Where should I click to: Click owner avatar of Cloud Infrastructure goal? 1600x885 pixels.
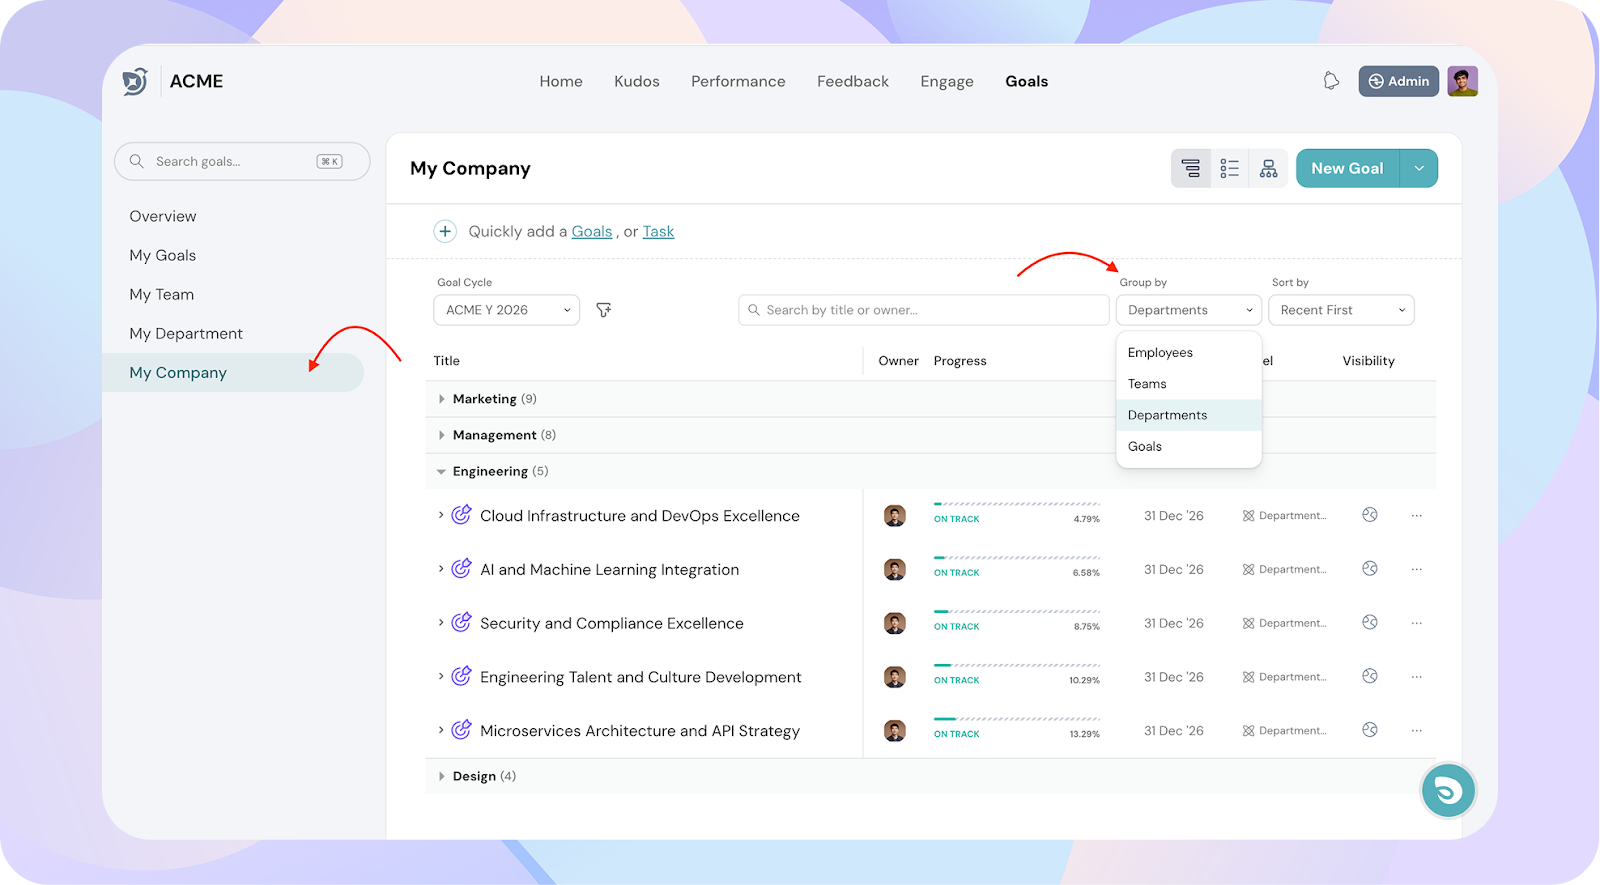(895, 516)
